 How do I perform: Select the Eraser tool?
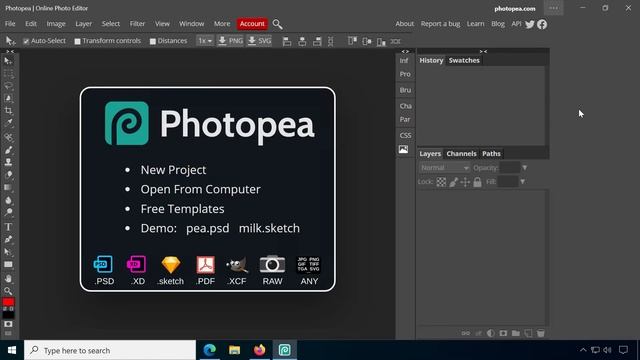[x=8, y=175]
